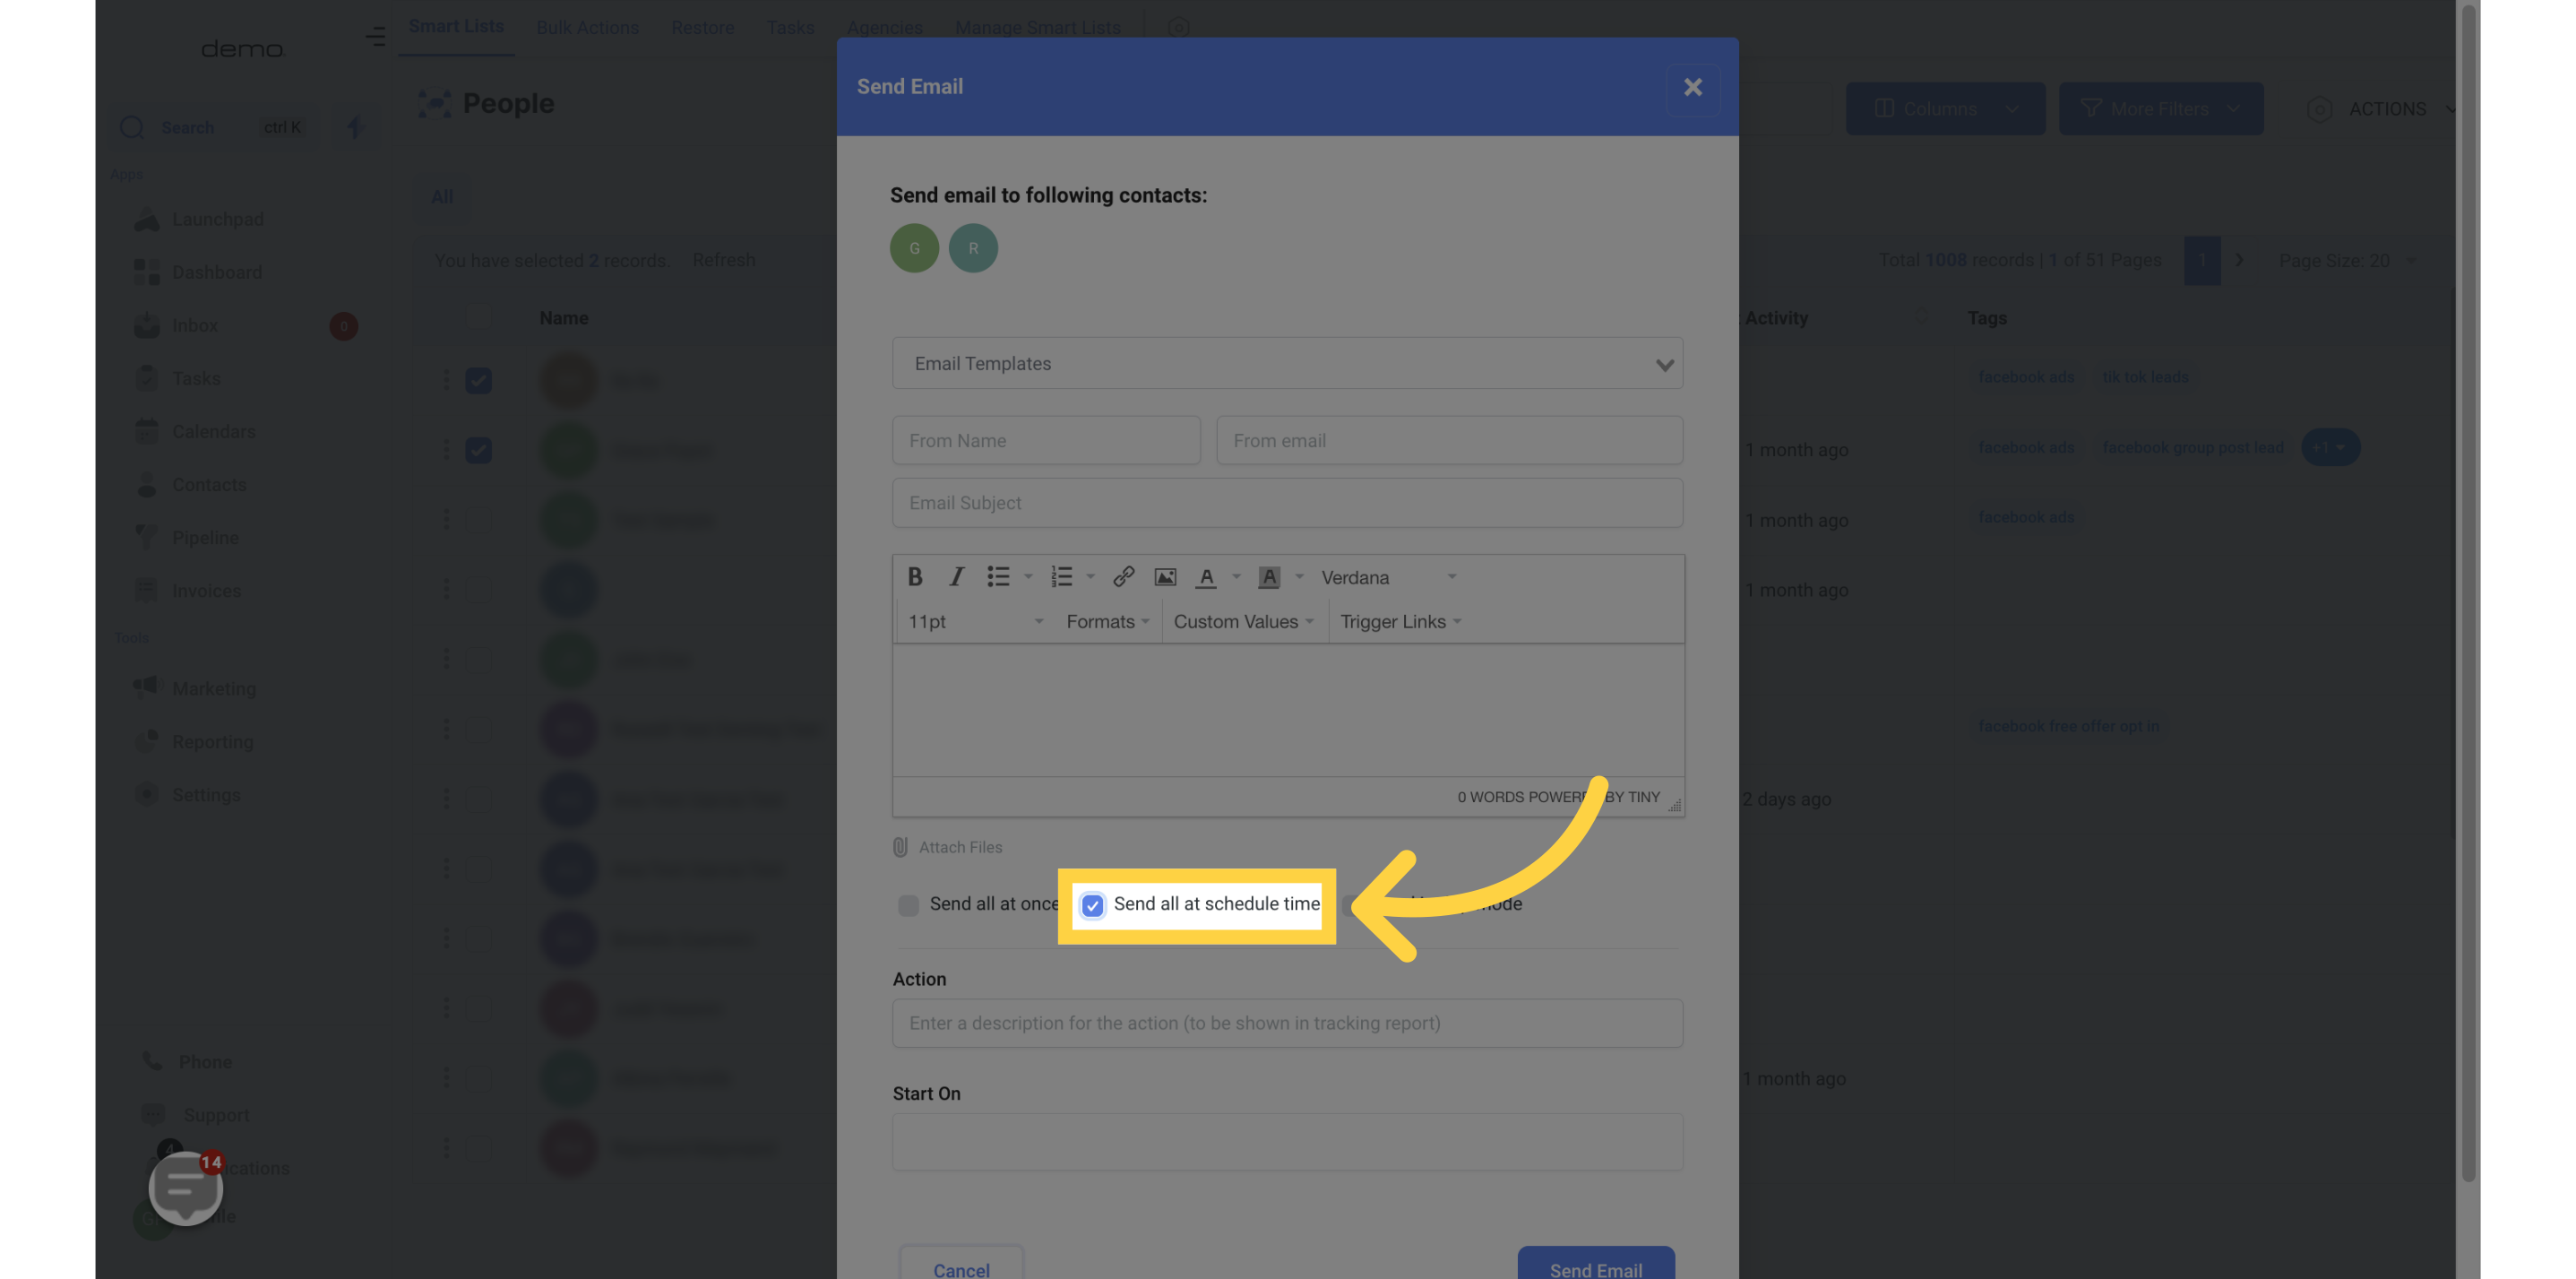Click the Insert image icon

coord(1167,579)
